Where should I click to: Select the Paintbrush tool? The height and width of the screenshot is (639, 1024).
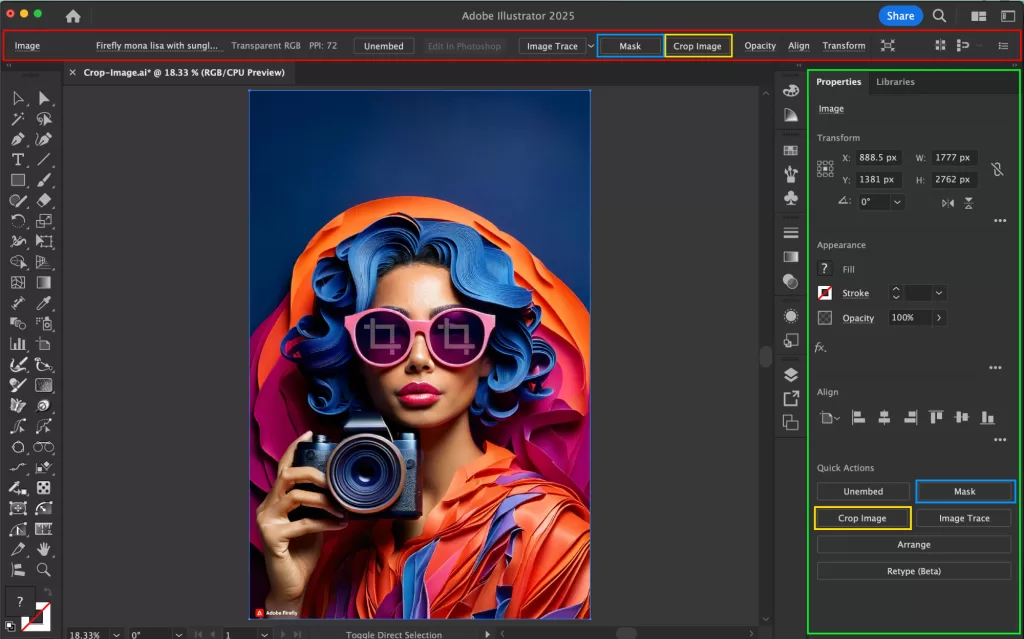point(44,180)
